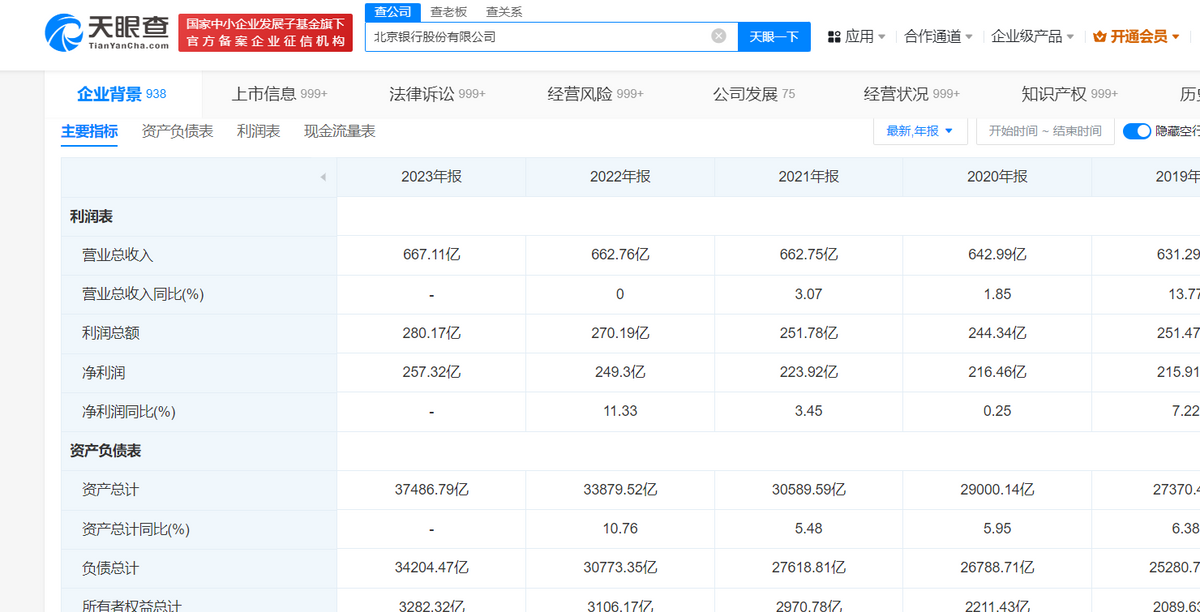Viewport: 1200px width, 612px height.
Task: Open the 资产负债表 sub-tab
Action: pos(178,131)
